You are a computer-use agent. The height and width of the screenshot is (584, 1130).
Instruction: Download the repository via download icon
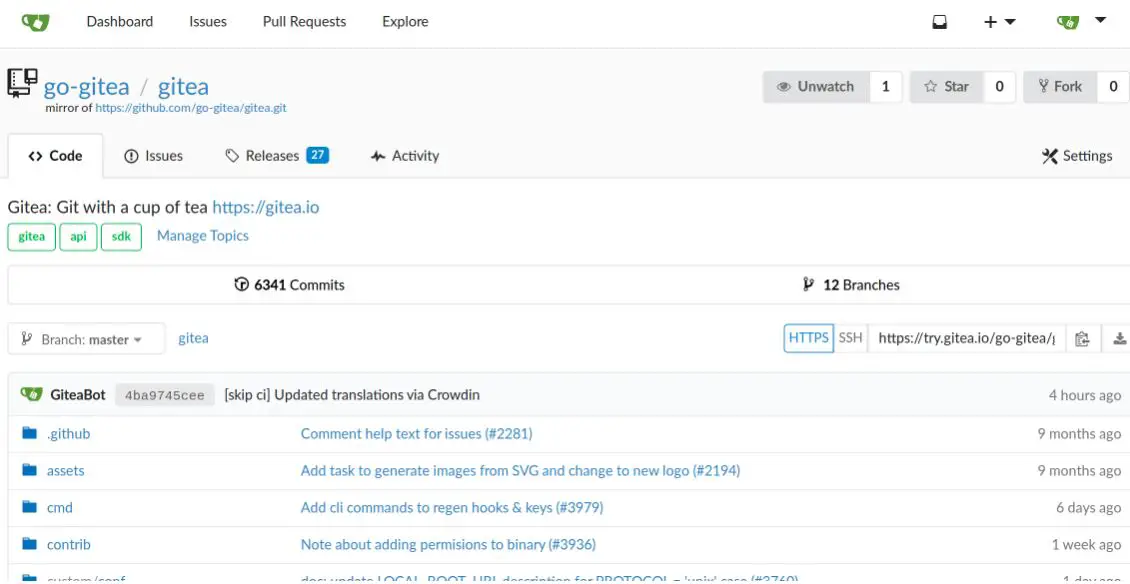pyautogui.click(x=1119, y=338)
